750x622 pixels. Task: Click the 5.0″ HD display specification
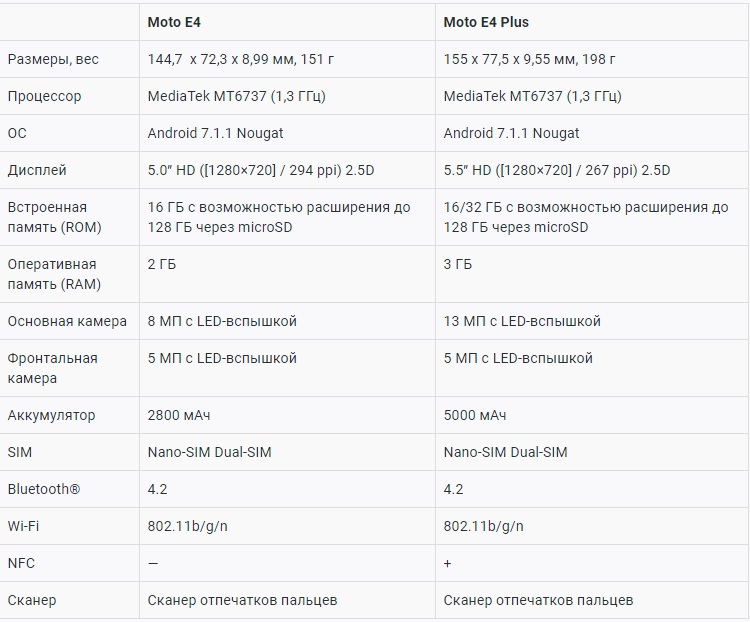point(261,170)
